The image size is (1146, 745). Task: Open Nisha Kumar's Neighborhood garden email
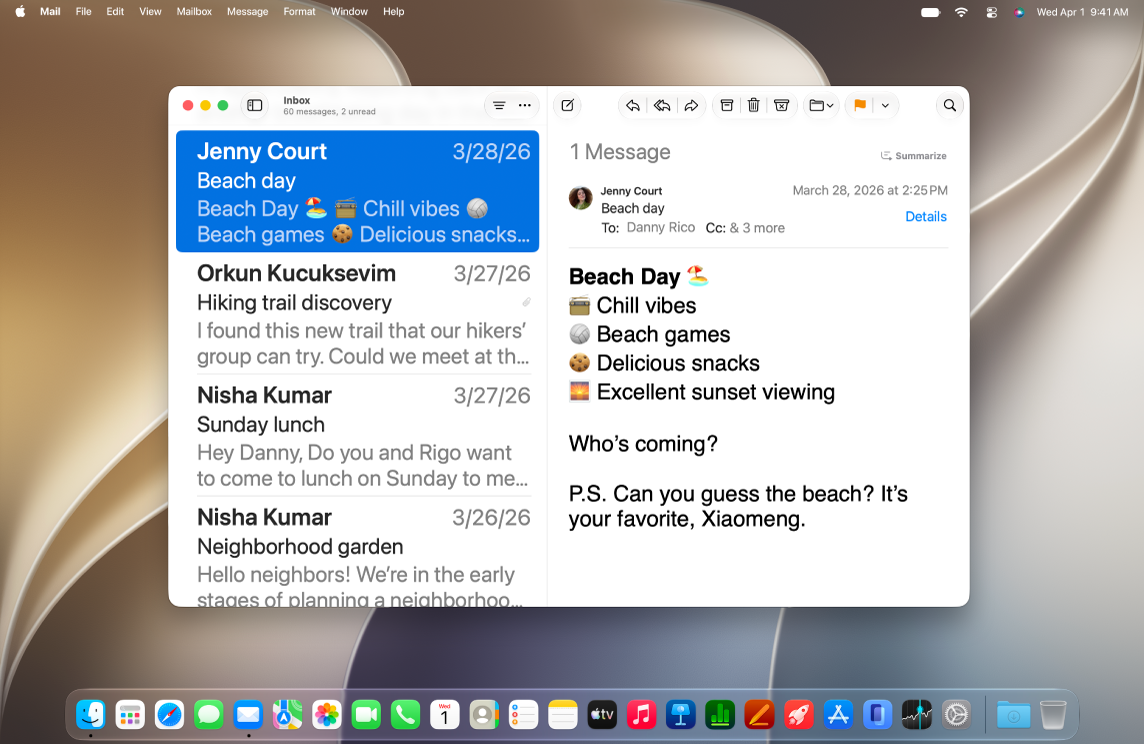(x=357, y=554)
